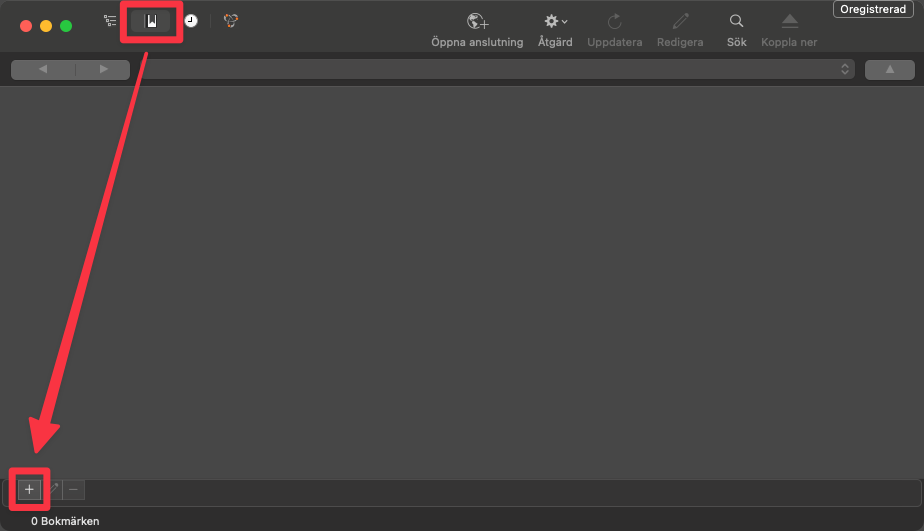The width and height of the screenshot is (924, 531).
Task: Open the Åtgärd gear menu
Action: (x=555, y=22)
